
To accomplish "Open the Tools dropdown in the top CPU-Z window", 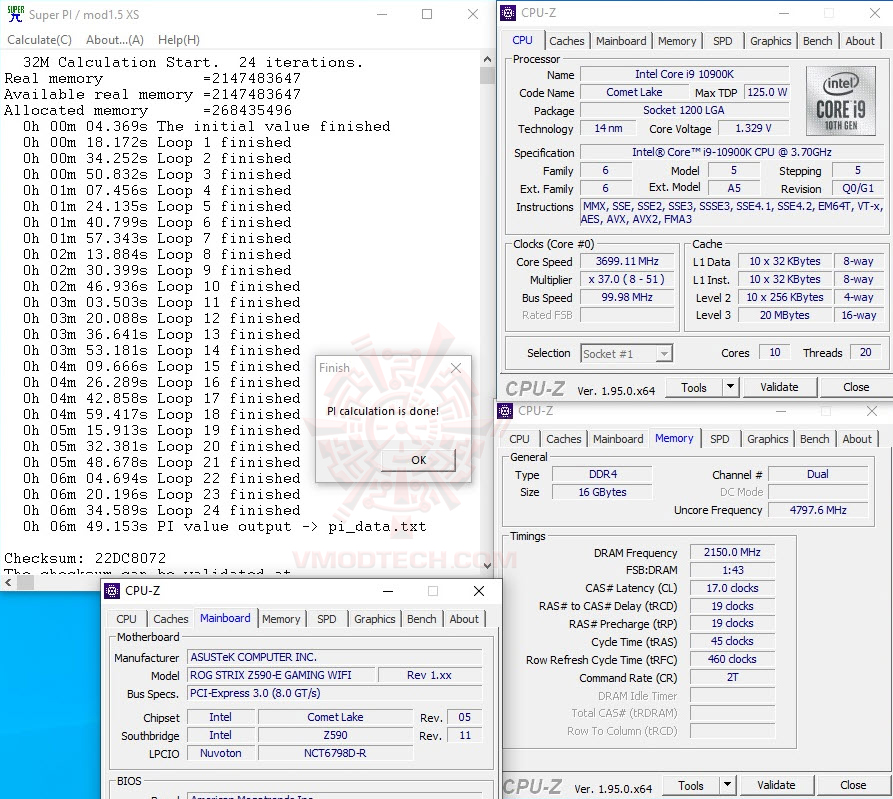I will [731, 386].
